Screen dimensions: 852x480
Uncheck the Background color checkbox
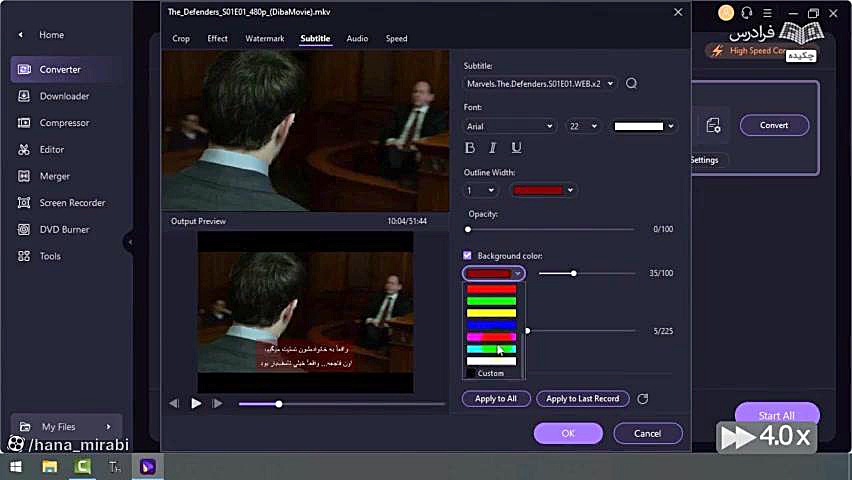click(467, 255)
